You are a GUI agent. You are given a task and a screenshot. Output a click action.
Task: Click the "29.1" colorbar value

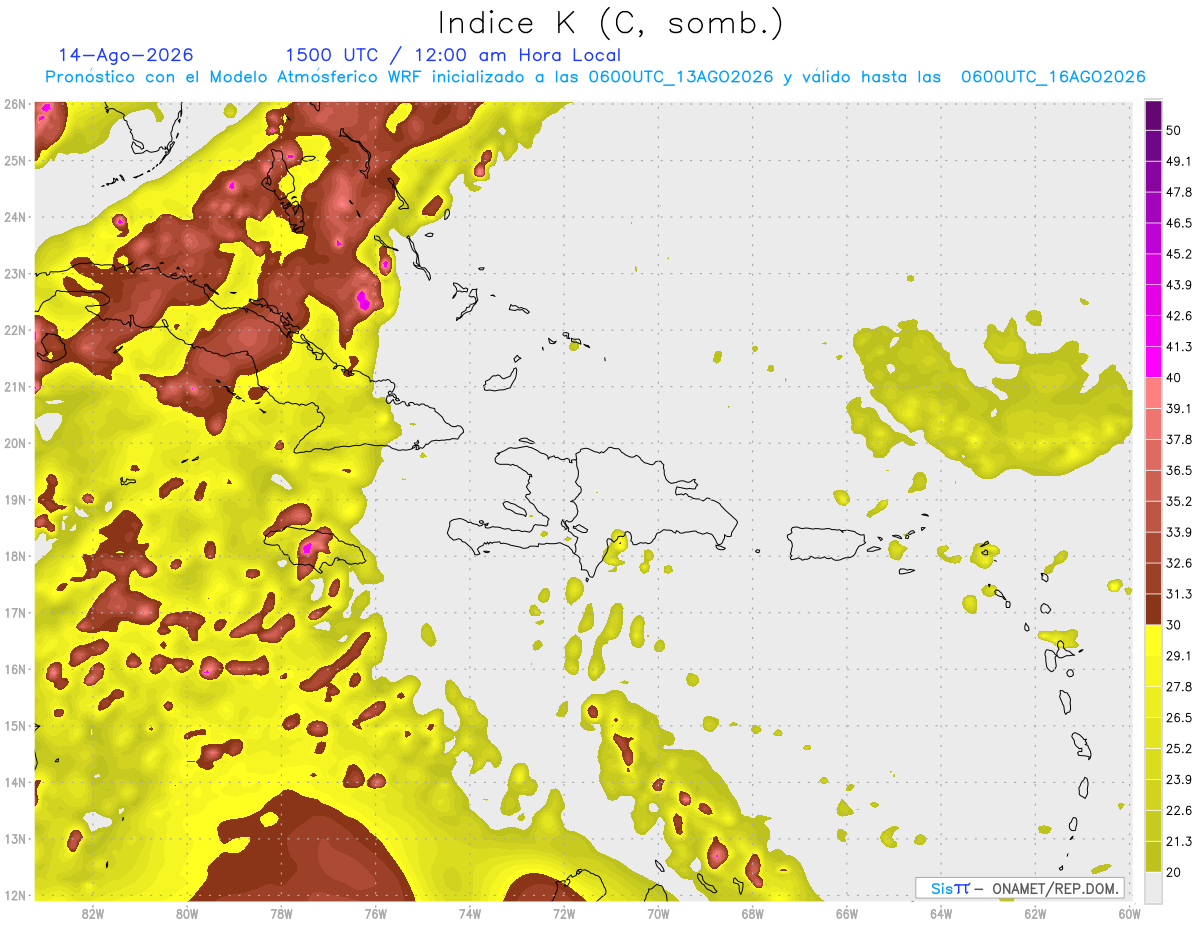[1178, 655]
